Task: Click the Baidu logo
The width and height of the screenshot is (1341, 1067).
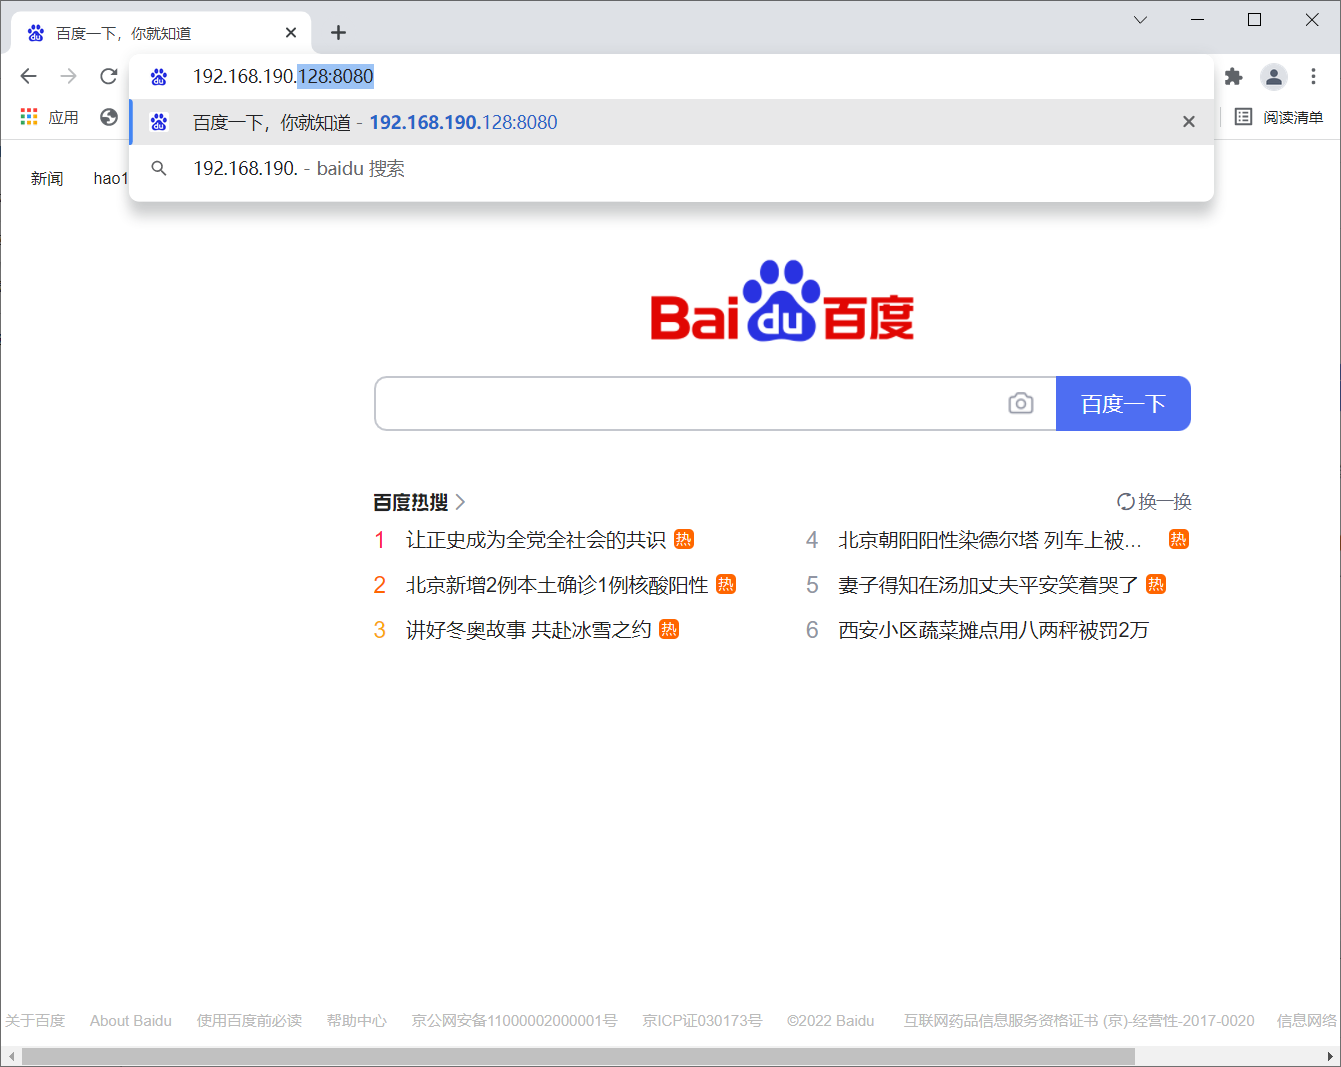Action: coord(782,301)
